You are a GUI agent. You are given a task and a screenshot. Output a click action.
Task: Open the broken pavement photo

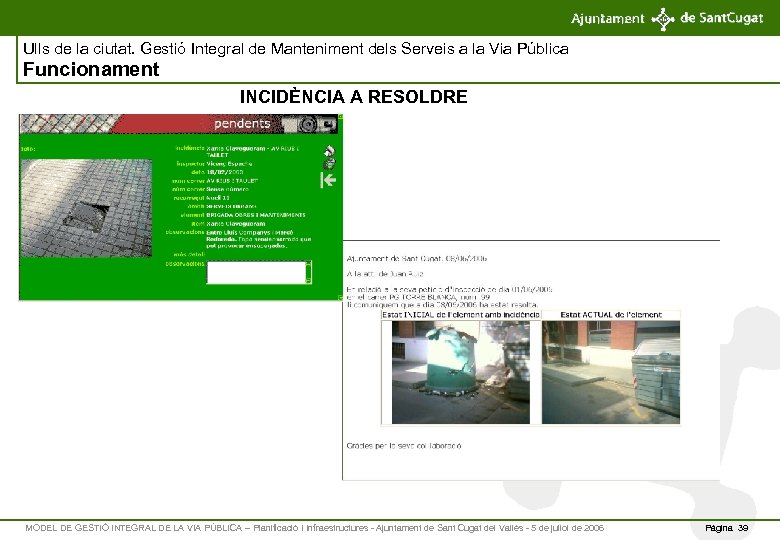[87, 208]
